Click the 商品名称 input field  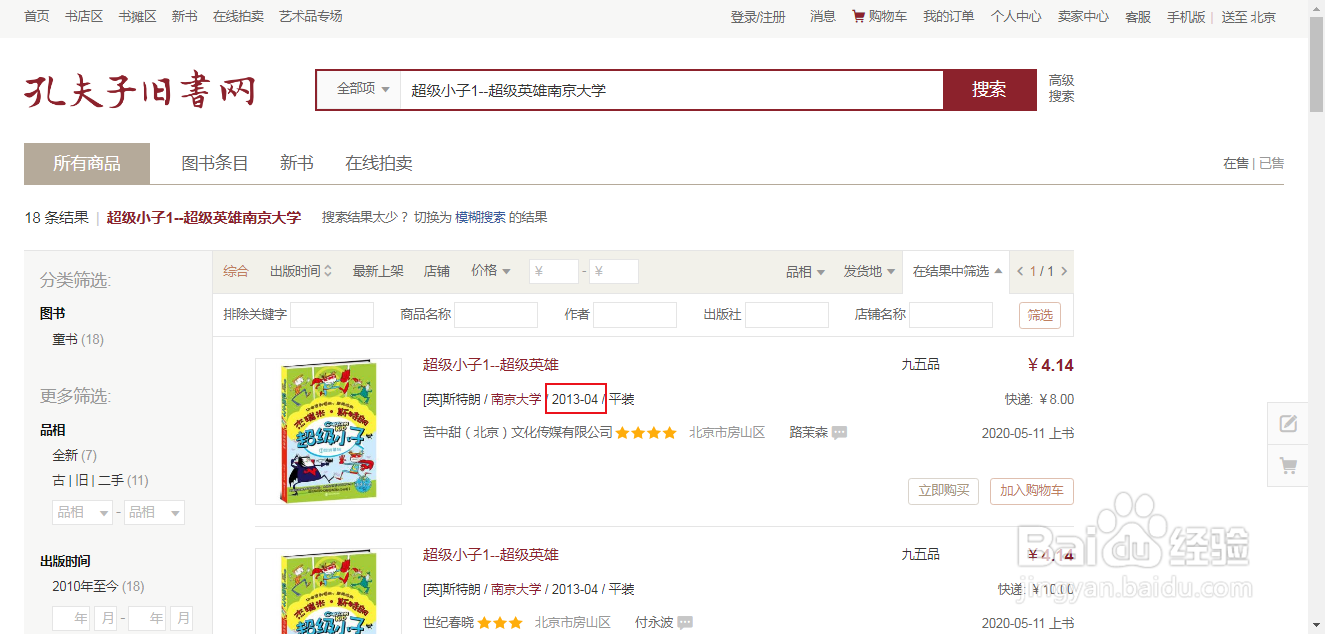click(x=496, y=315)
